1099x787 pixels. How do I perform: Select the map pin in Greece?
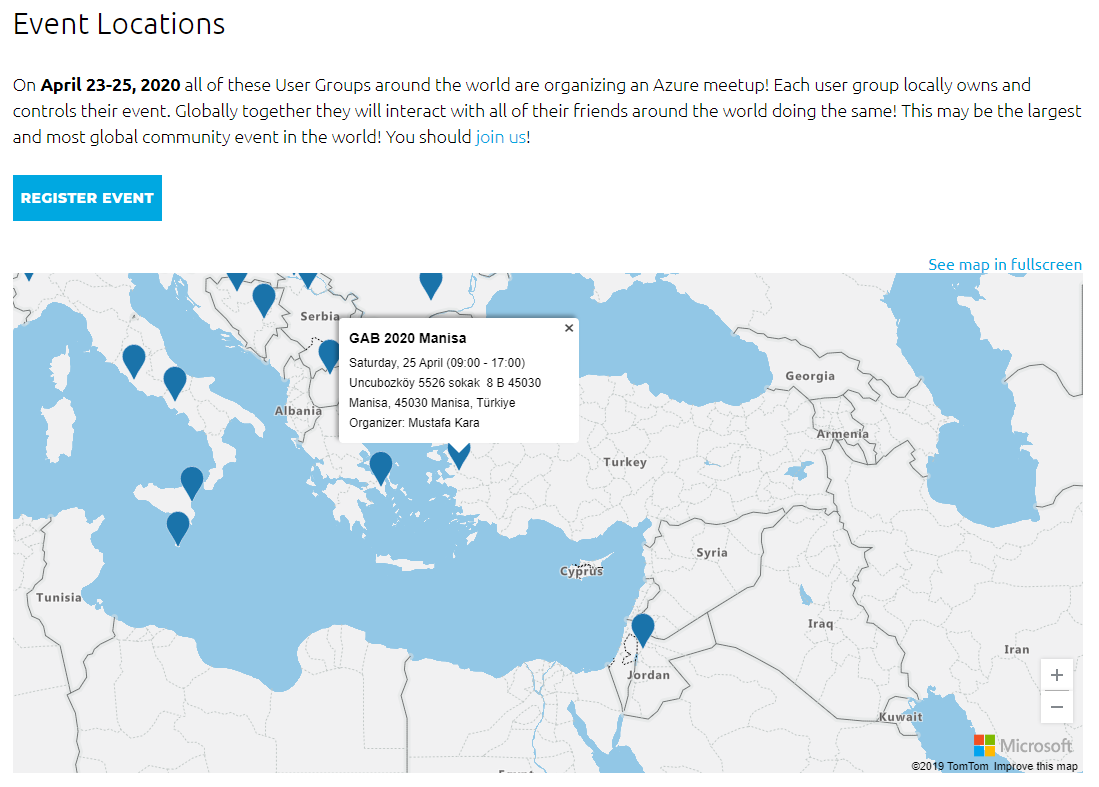pos(381,465)
